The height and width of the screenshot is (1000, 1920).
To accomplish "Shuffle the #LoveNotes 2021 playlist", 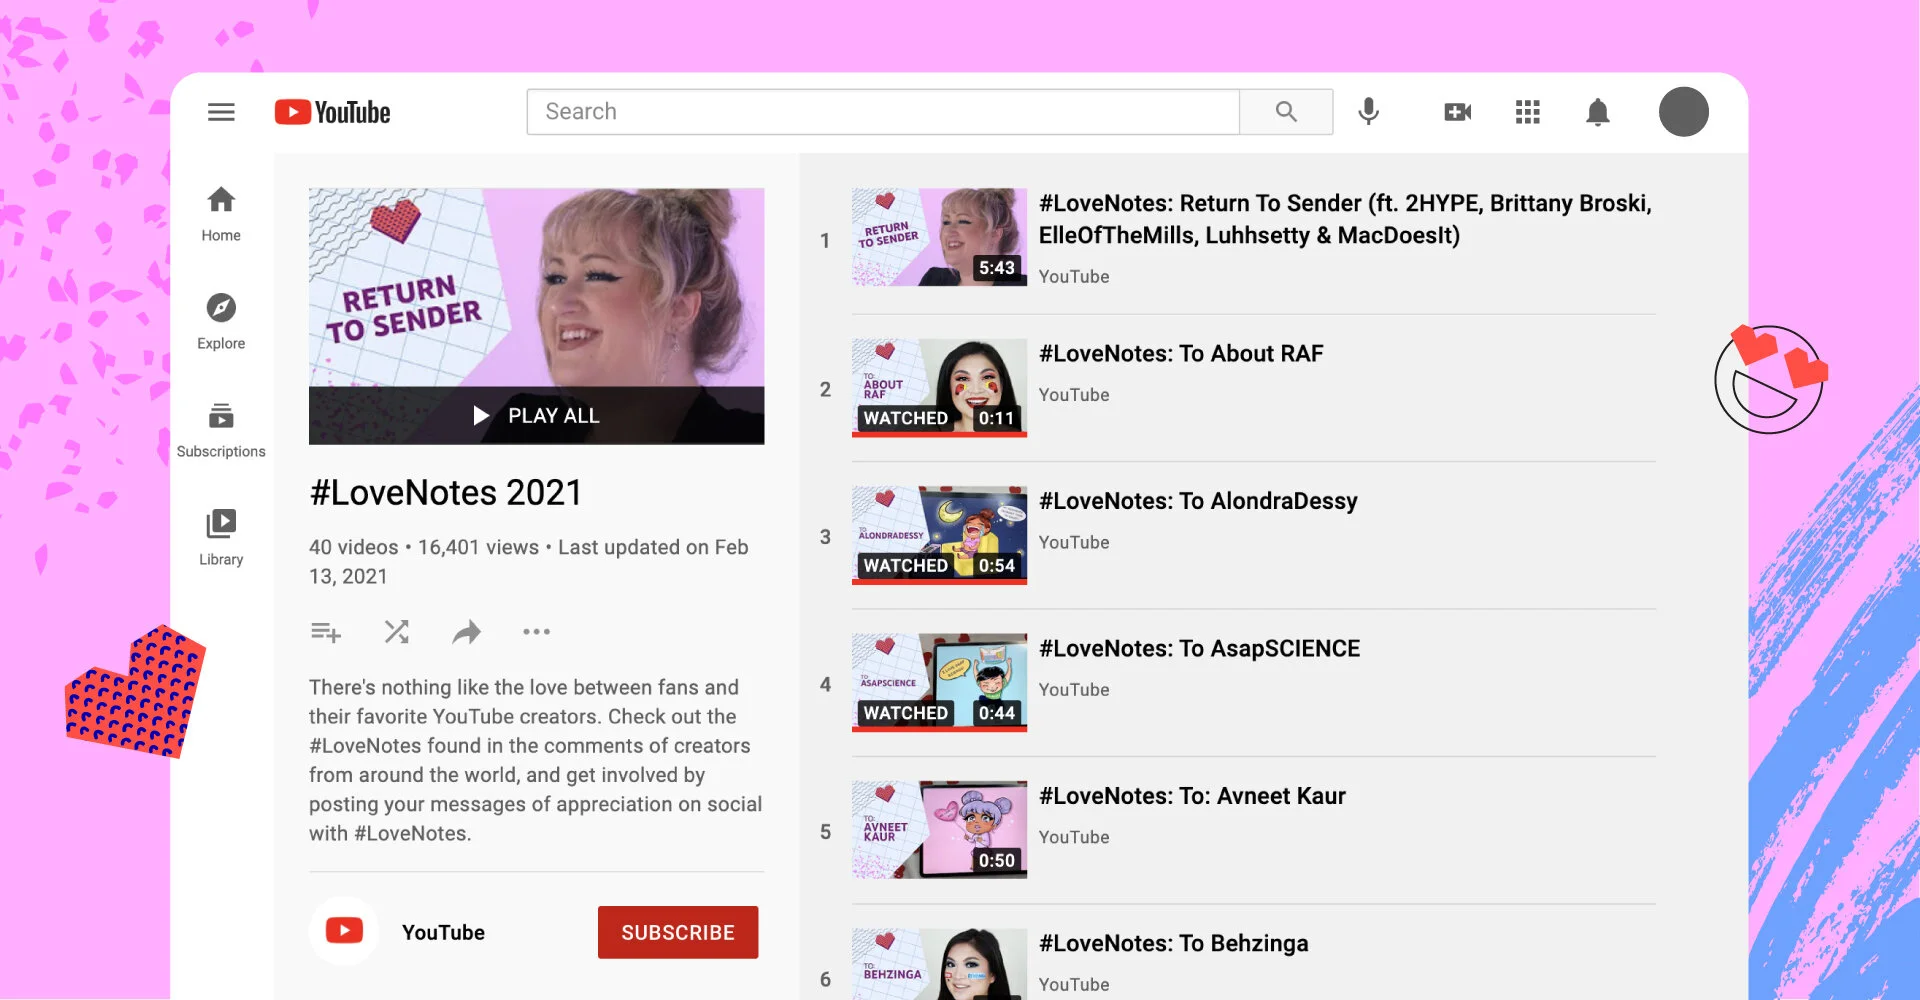I will click(397, 632).
